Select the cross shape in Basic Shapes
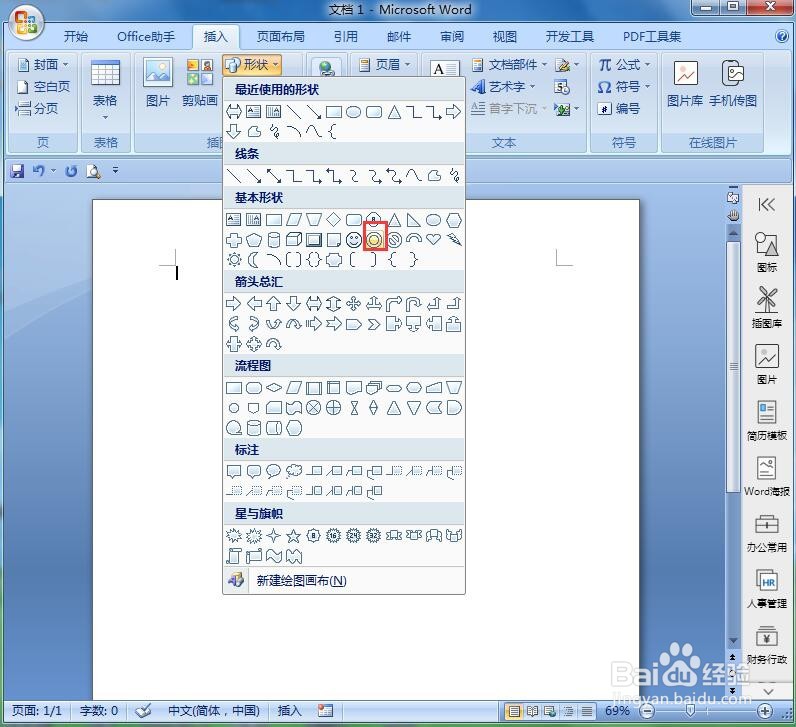796x727 pixels. 234,240
